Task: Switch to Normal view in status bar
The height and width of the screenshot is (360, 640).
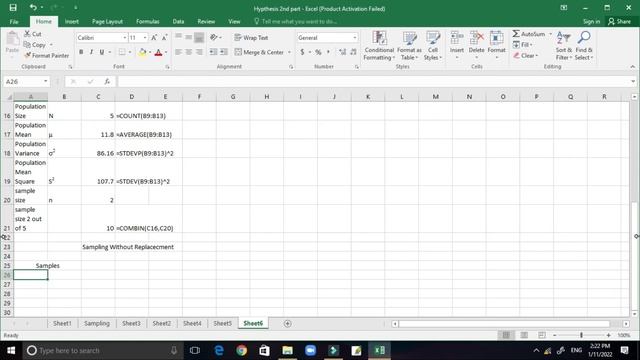Action: (x=506, y=335)
